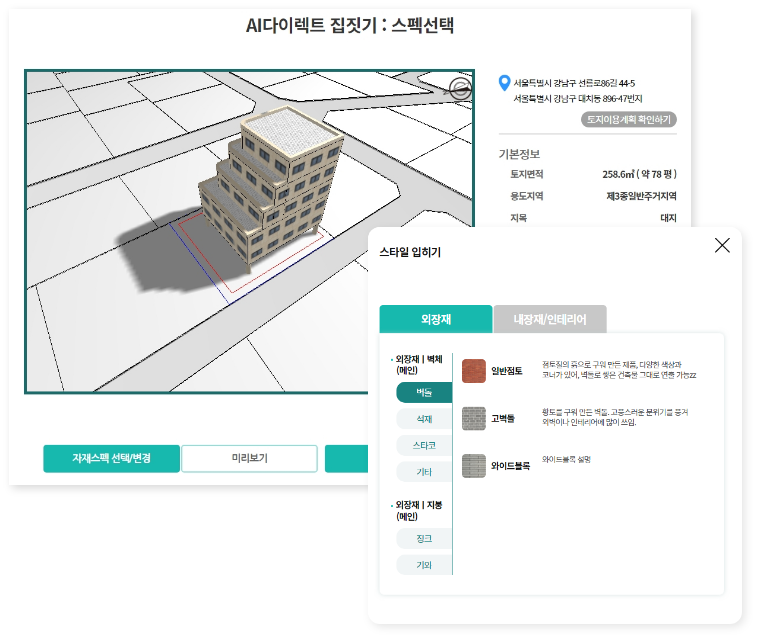Click the compass icon in the 3D viewer
Image resolution: width=757 pixels, height=639 pixels.
click(459, 89)
